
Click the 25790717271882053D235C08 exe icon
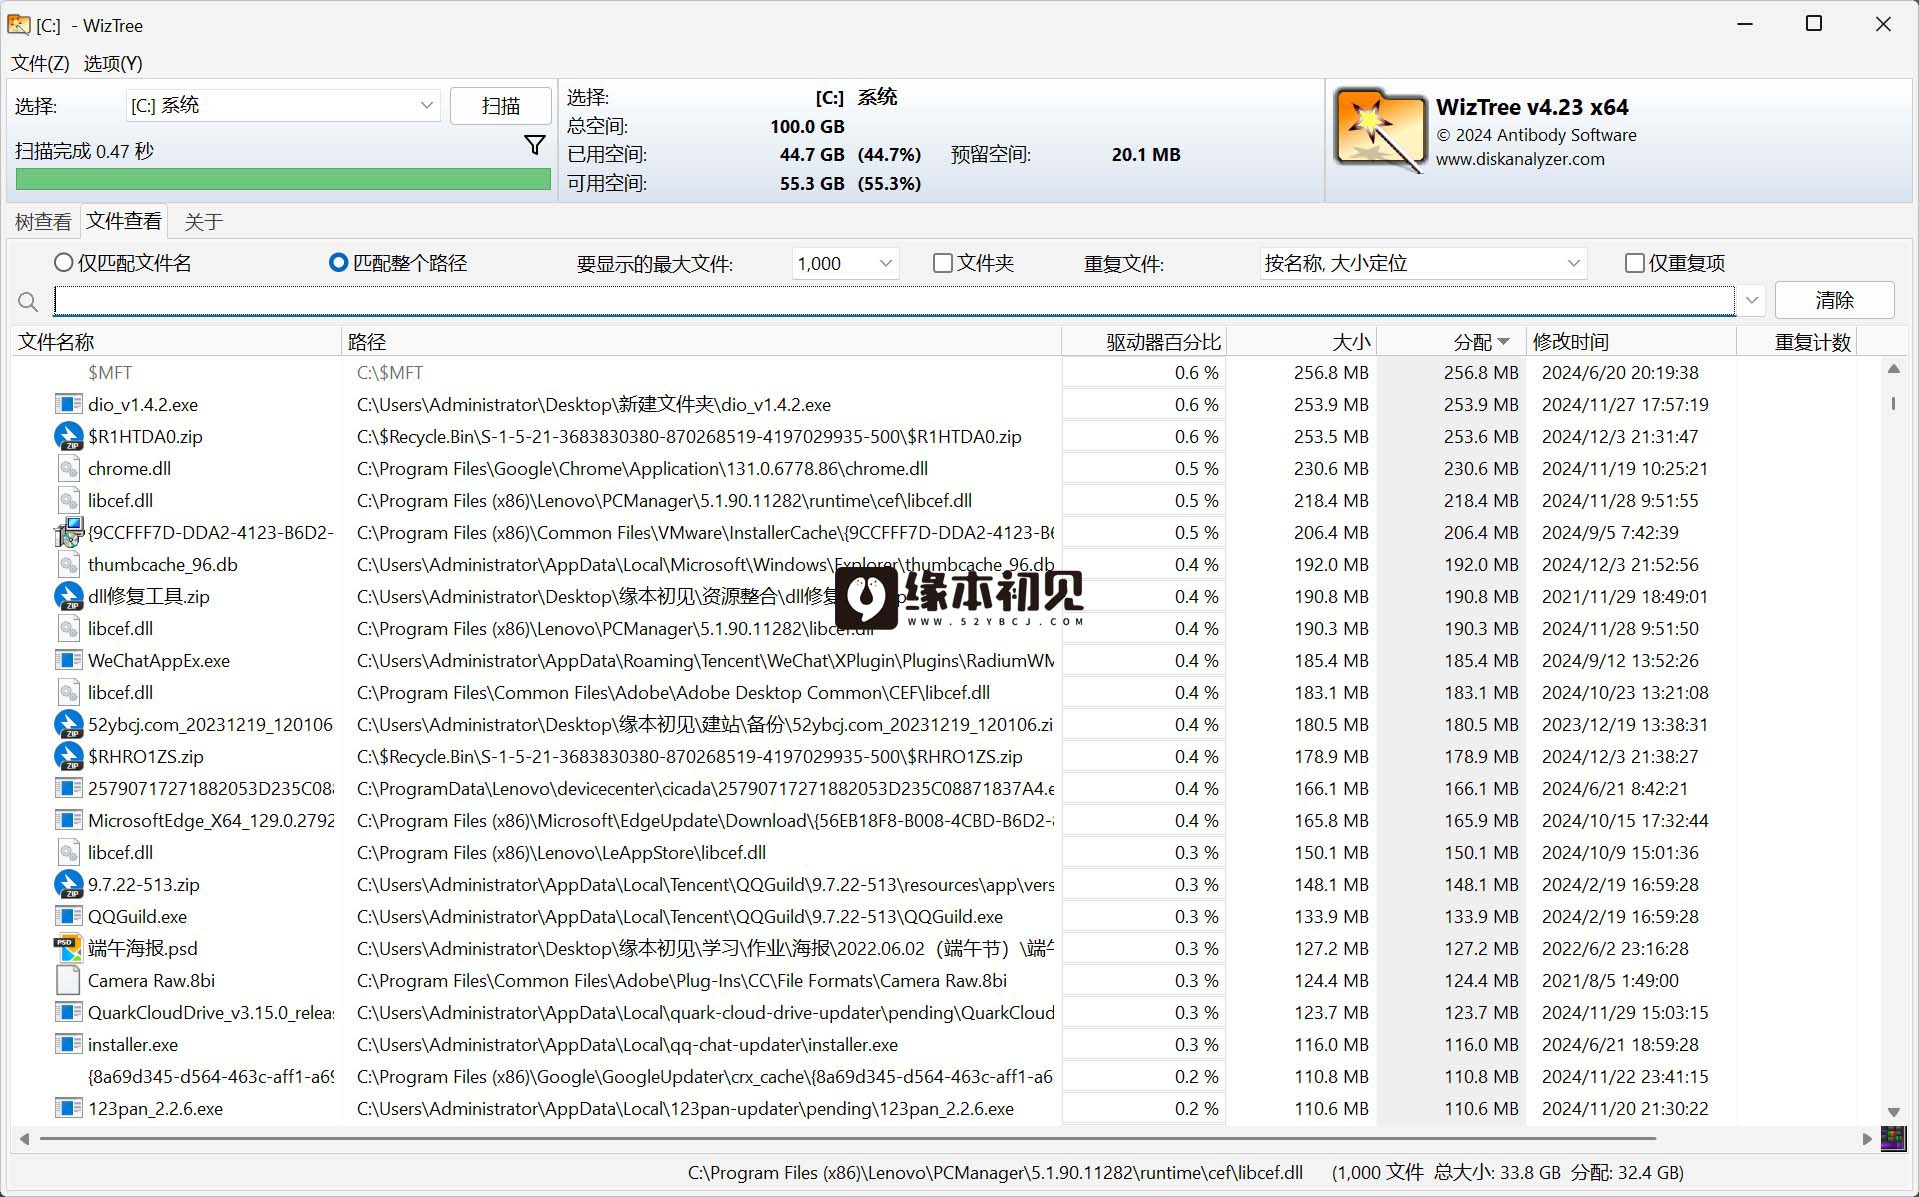coord(68,788)
